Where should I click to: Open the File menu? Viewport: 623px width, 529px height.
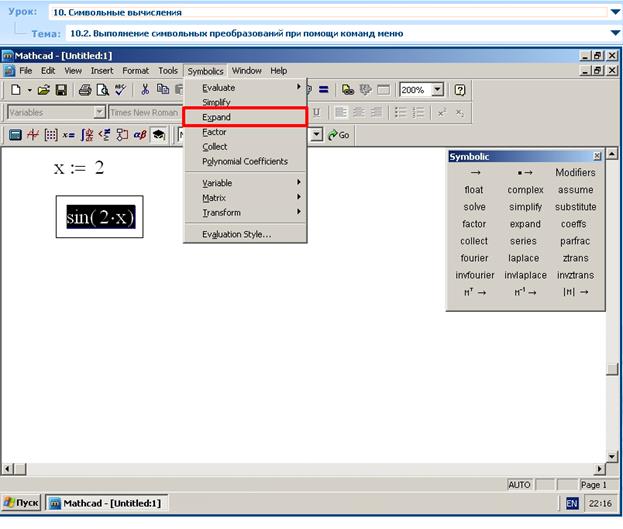25,71
